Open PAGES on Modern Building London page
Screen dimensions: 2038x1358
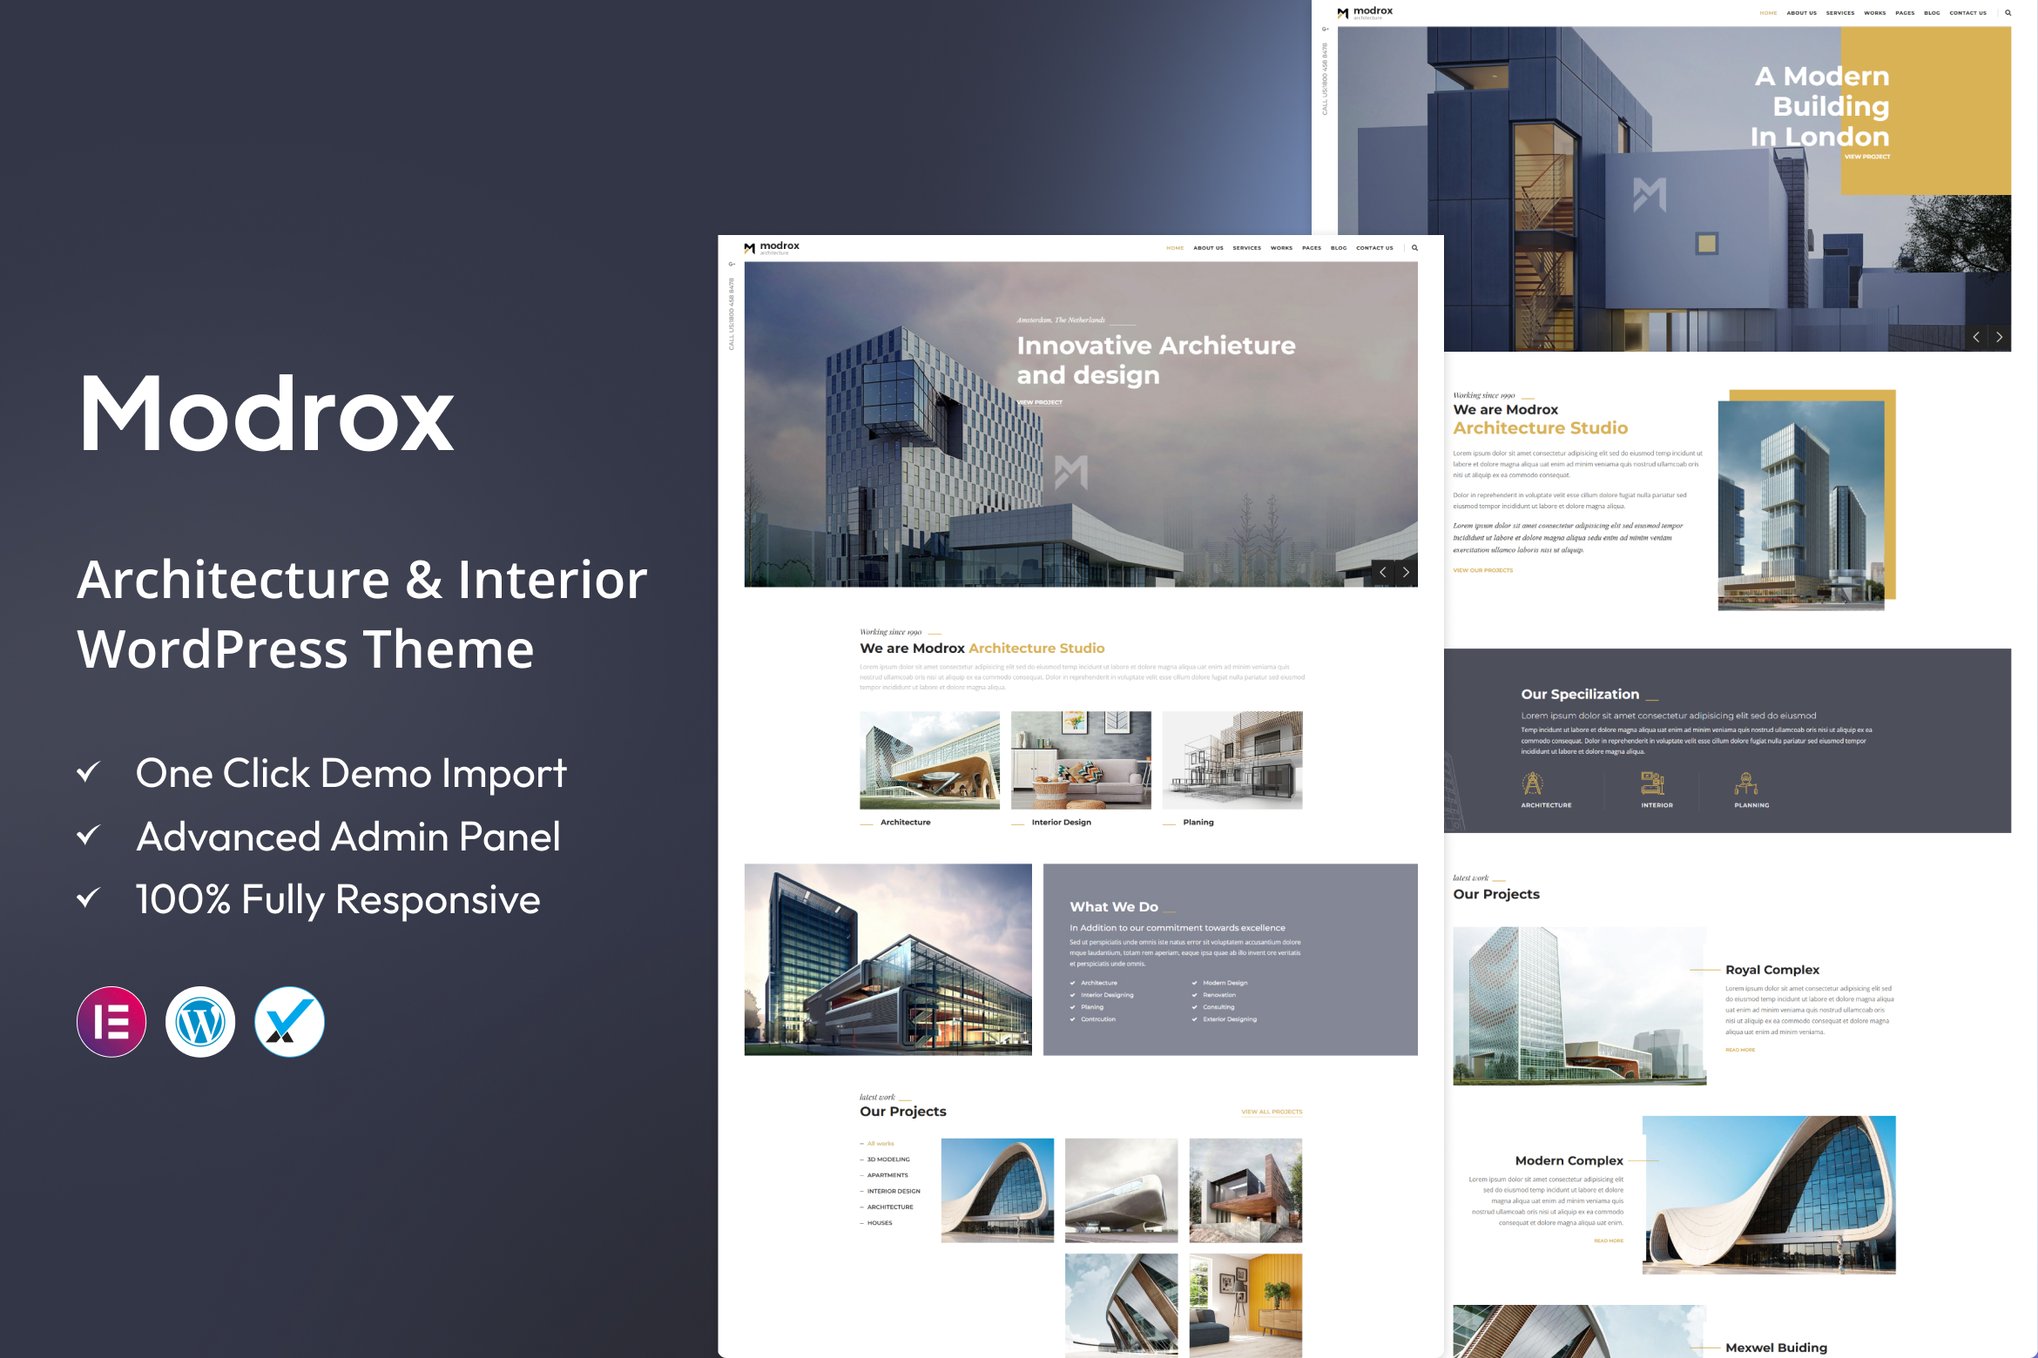[1905, 13]
